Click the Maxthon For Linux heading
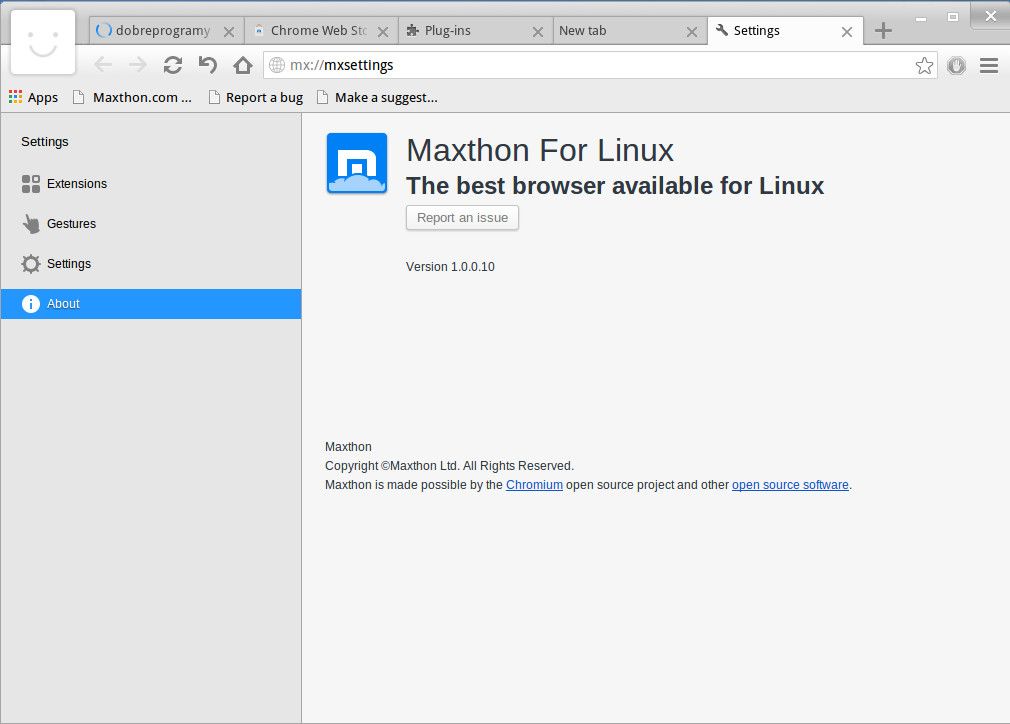This screenshot has width=1010, height=724. [x=540, y=150]
